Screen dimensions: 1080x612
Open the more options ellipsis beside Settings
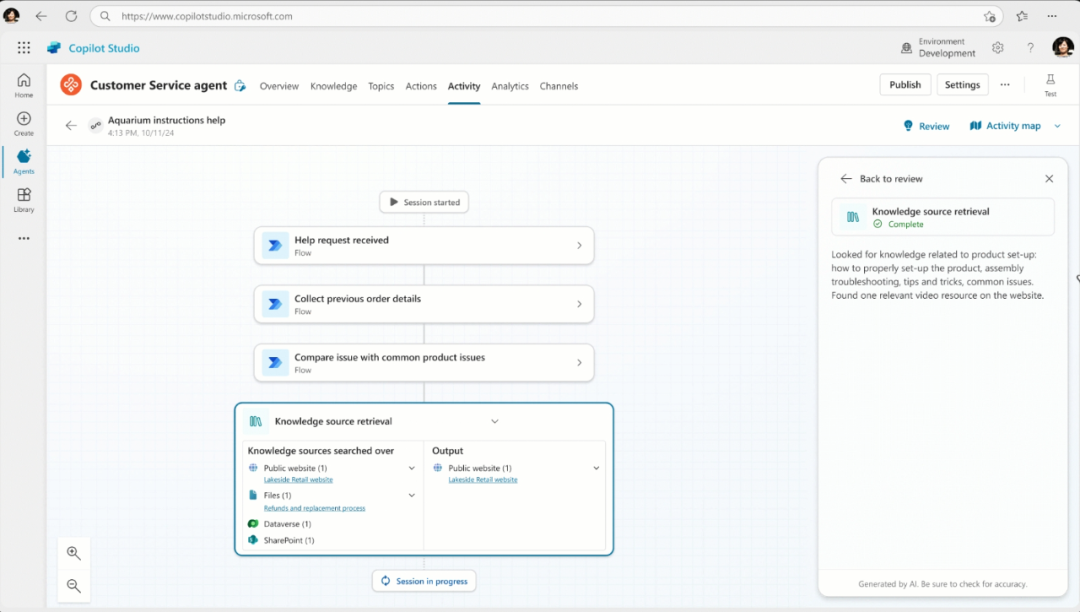(x=1005, y=85)
